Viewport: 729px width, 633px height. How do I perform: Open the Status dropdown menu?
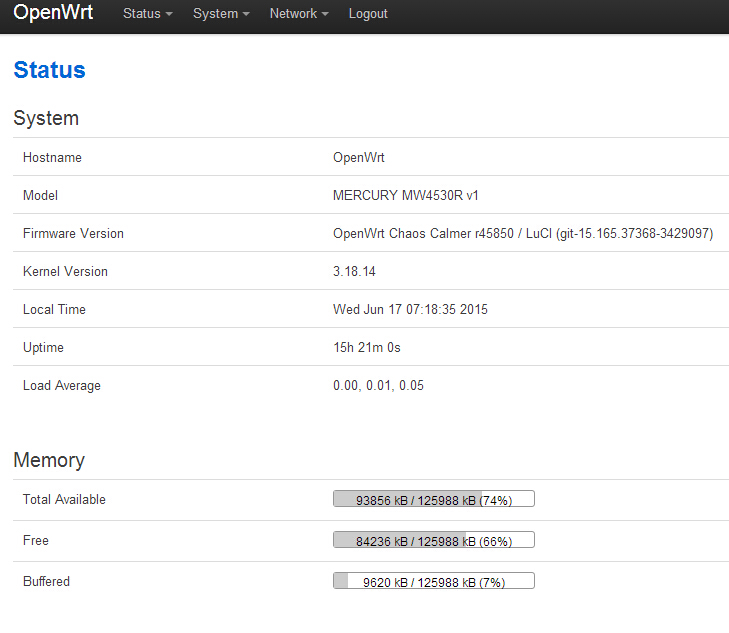tap(147, 13)
